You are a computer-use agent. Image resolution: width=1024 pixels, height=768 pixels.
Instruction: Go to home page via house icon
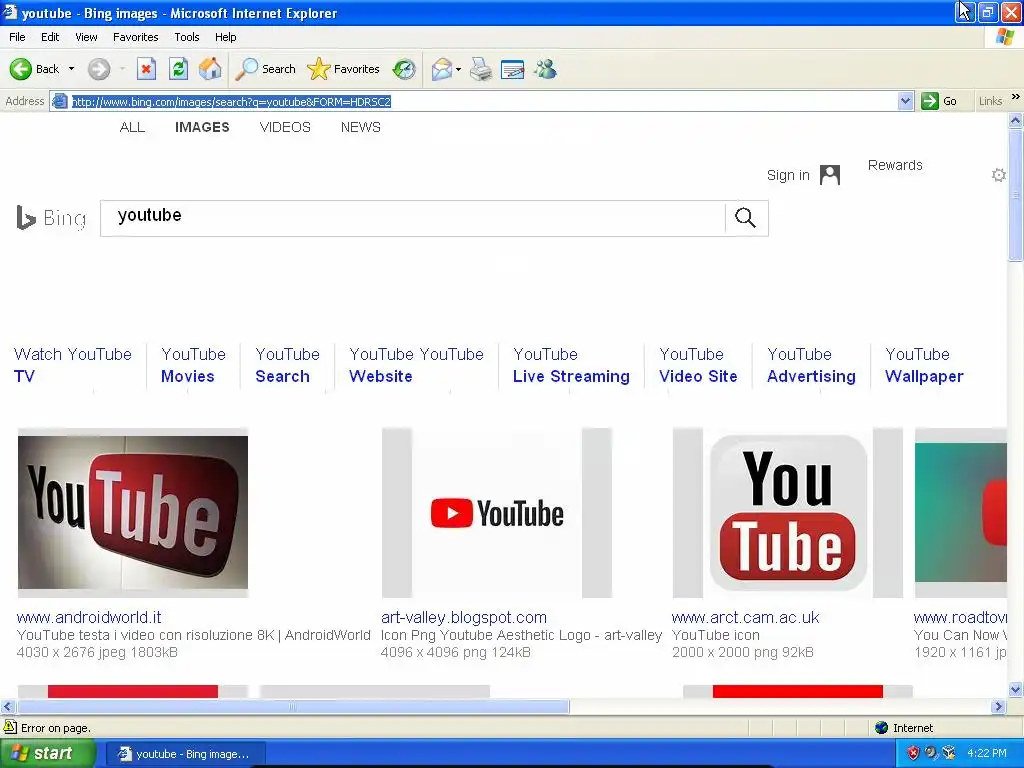point(210,69)
